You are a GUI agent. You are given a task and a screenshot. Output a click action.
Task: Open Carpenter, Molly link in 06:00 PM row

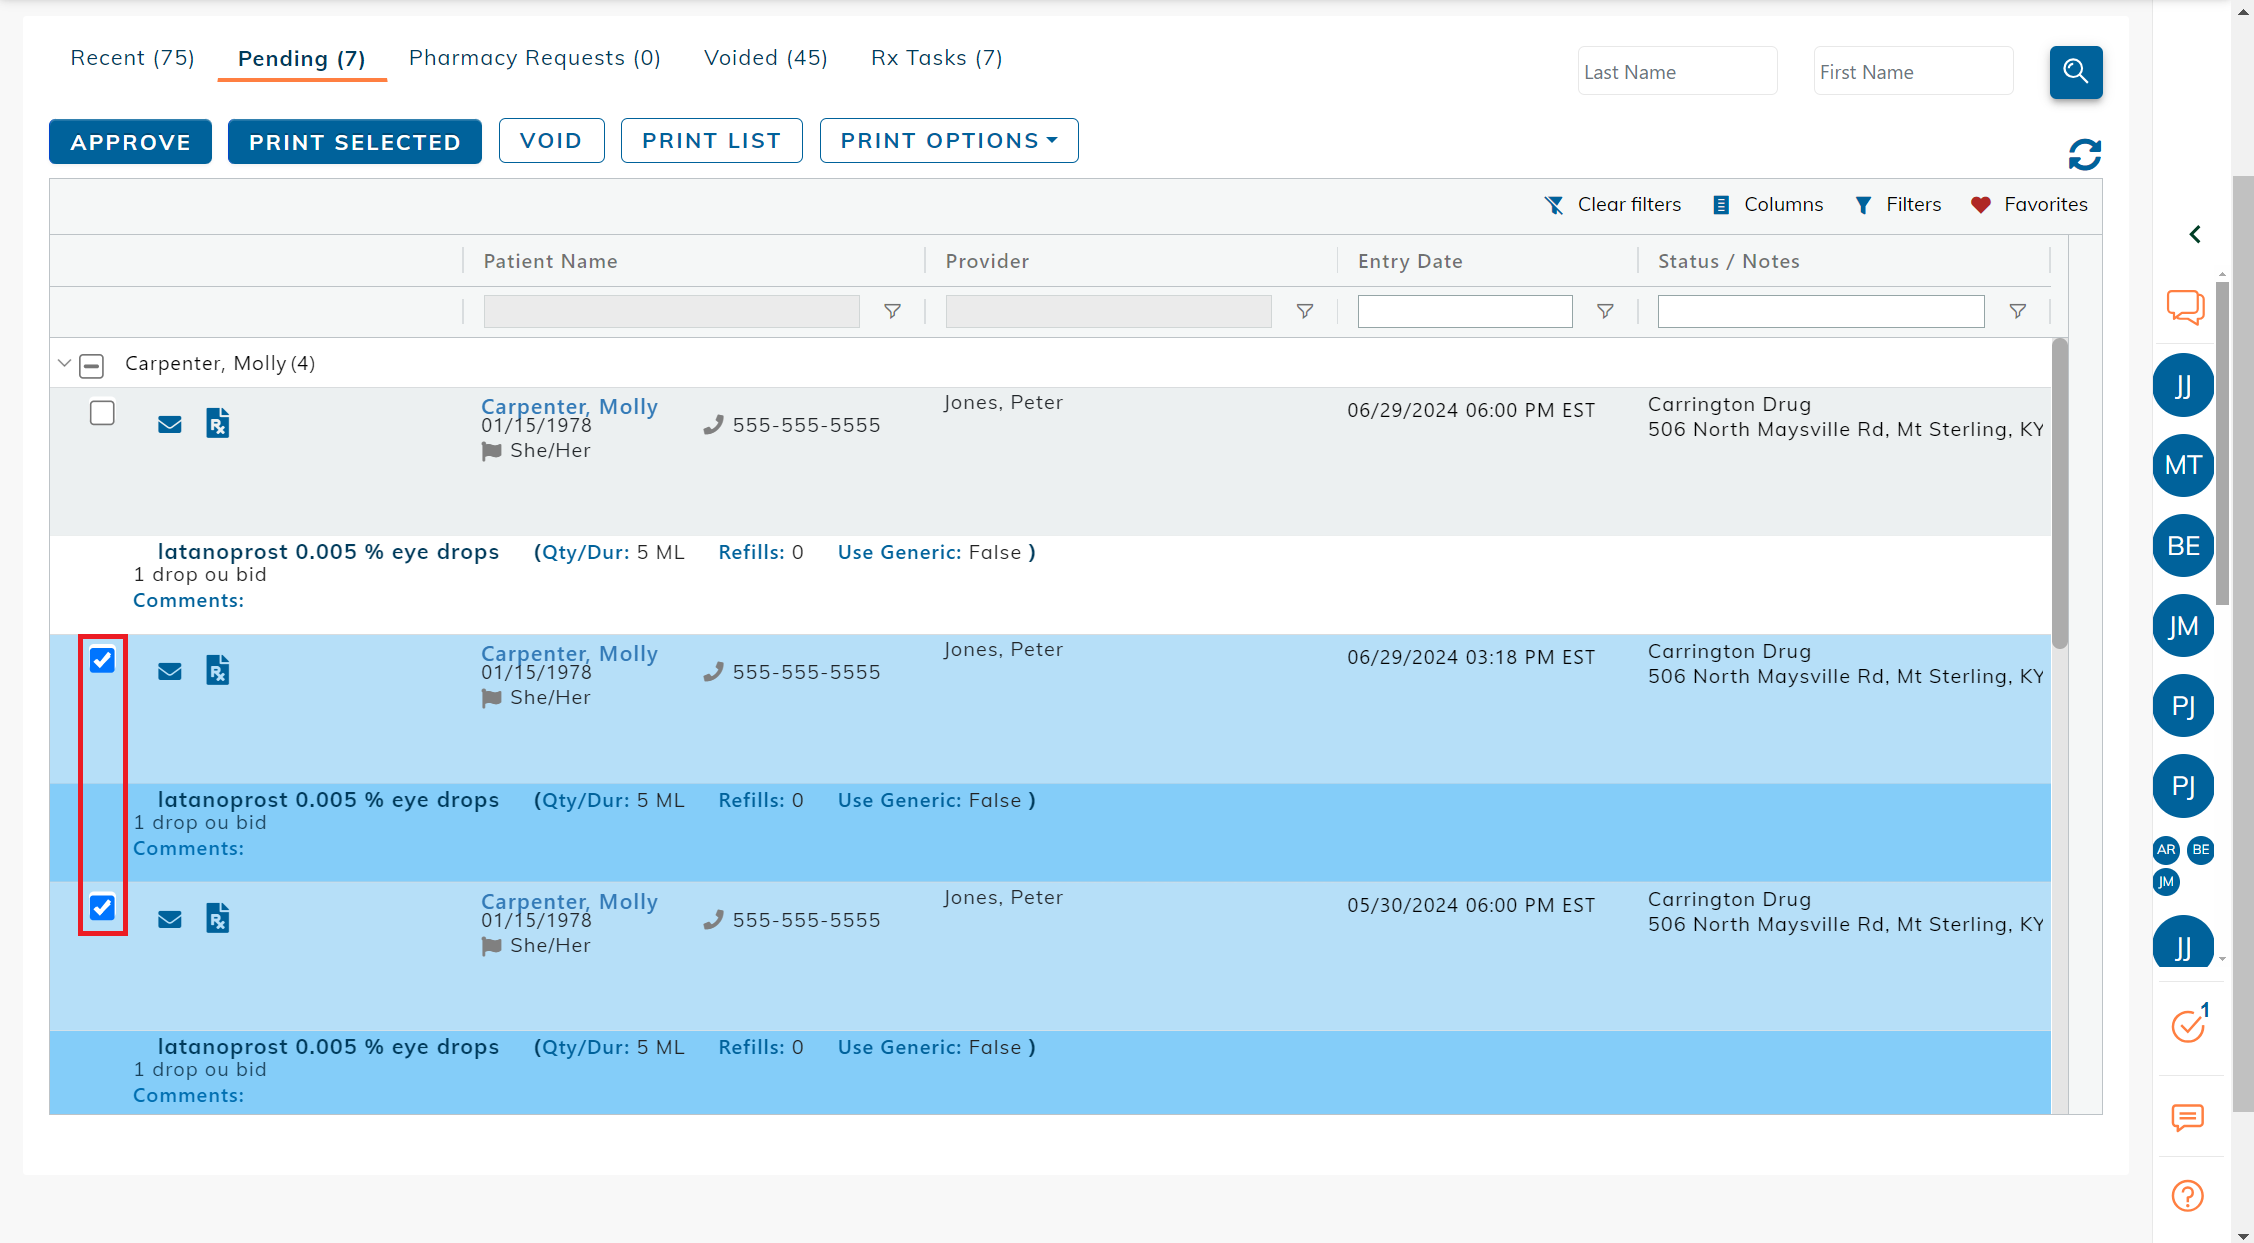coord(569,406)
